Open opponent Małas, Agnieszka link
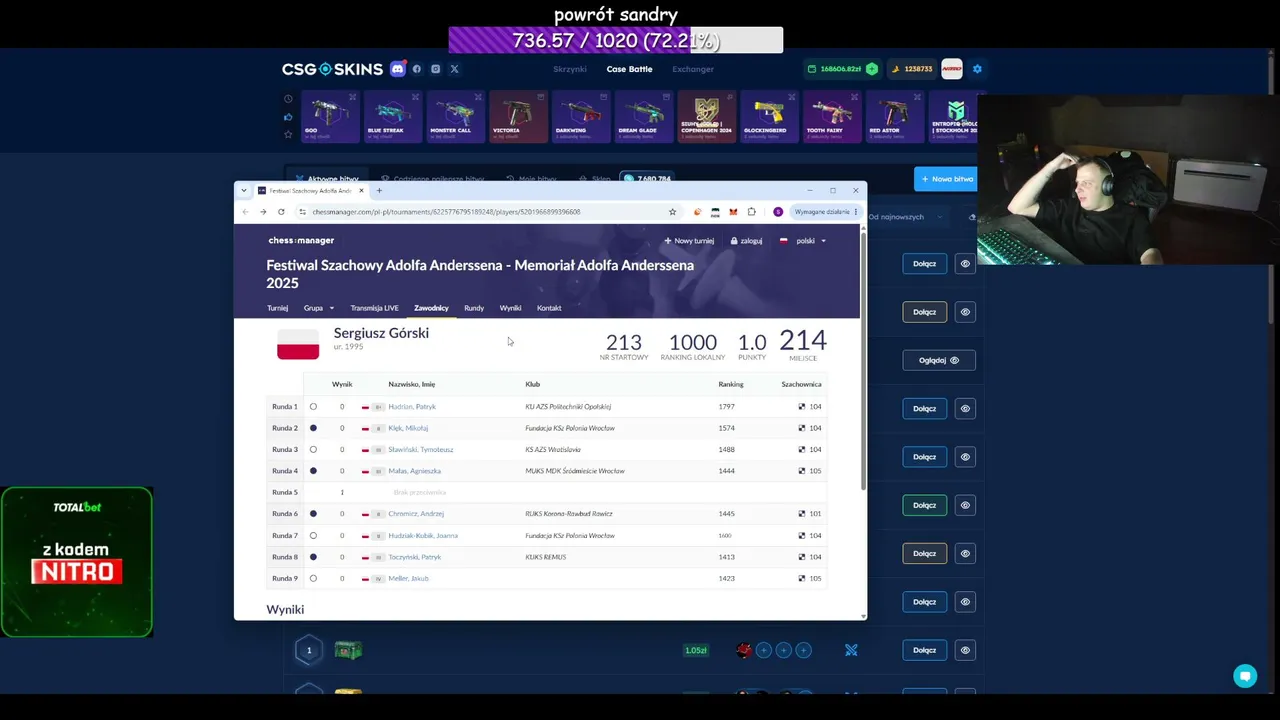The width and height of the screenshot is (1280, 720). [414, 471]
